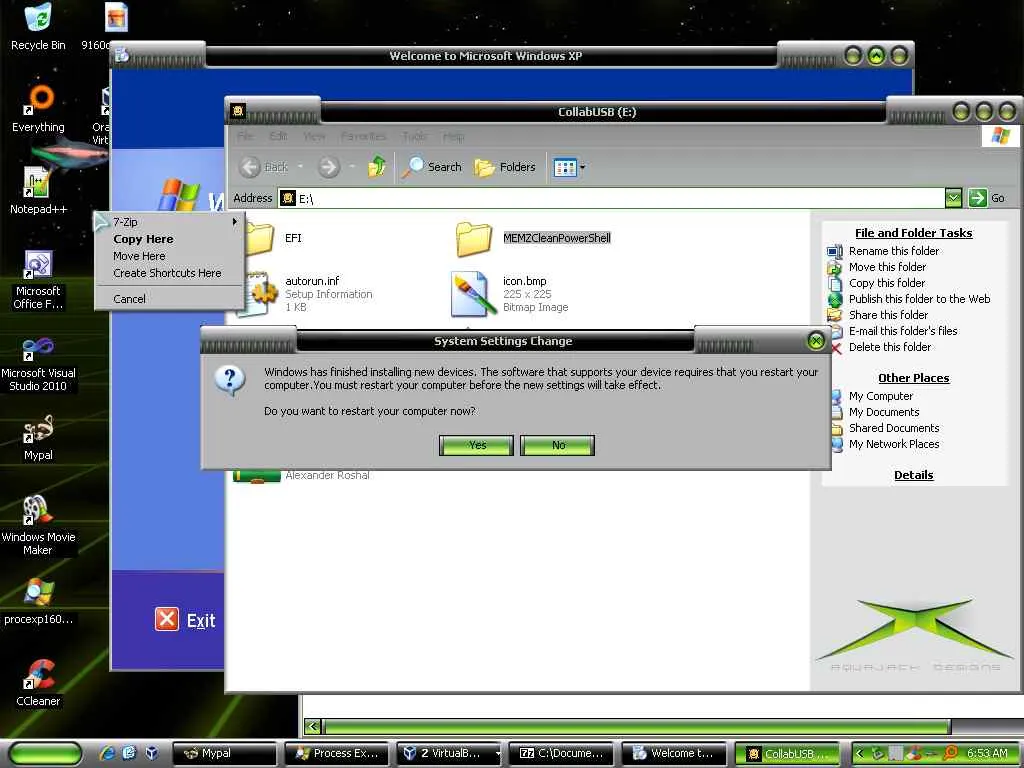Launch Notepad++ from the desktop

pos(38,191)
